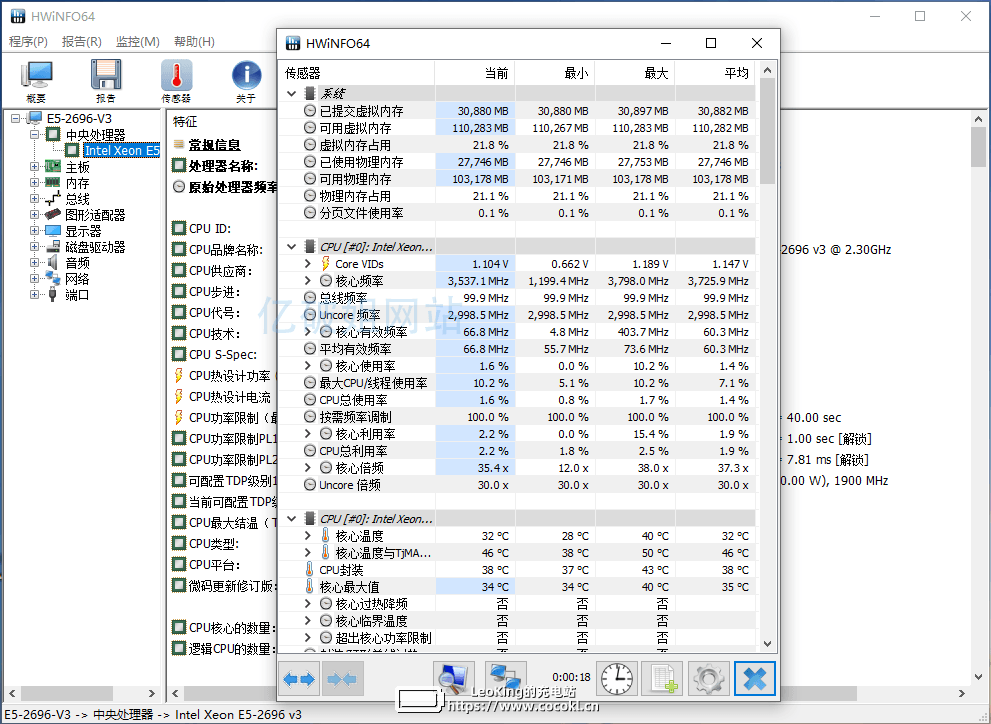Select the CPU总使用率 sensor row
The width and height of the screenshot is (991, 724).
coord(518,400)
